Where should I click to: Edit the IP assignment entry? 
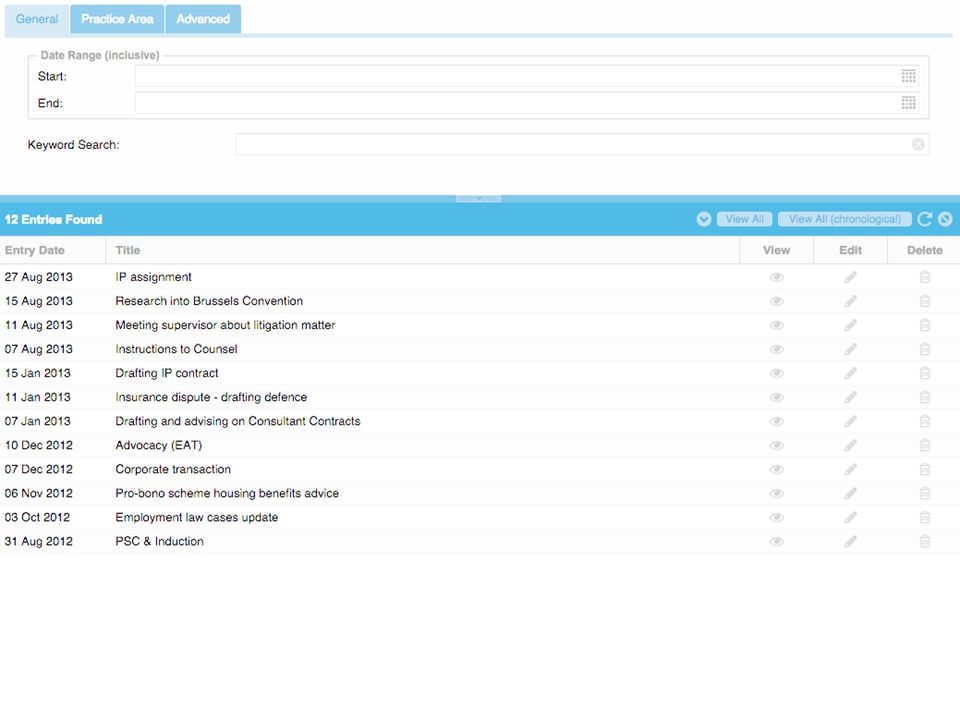(850, 277)
